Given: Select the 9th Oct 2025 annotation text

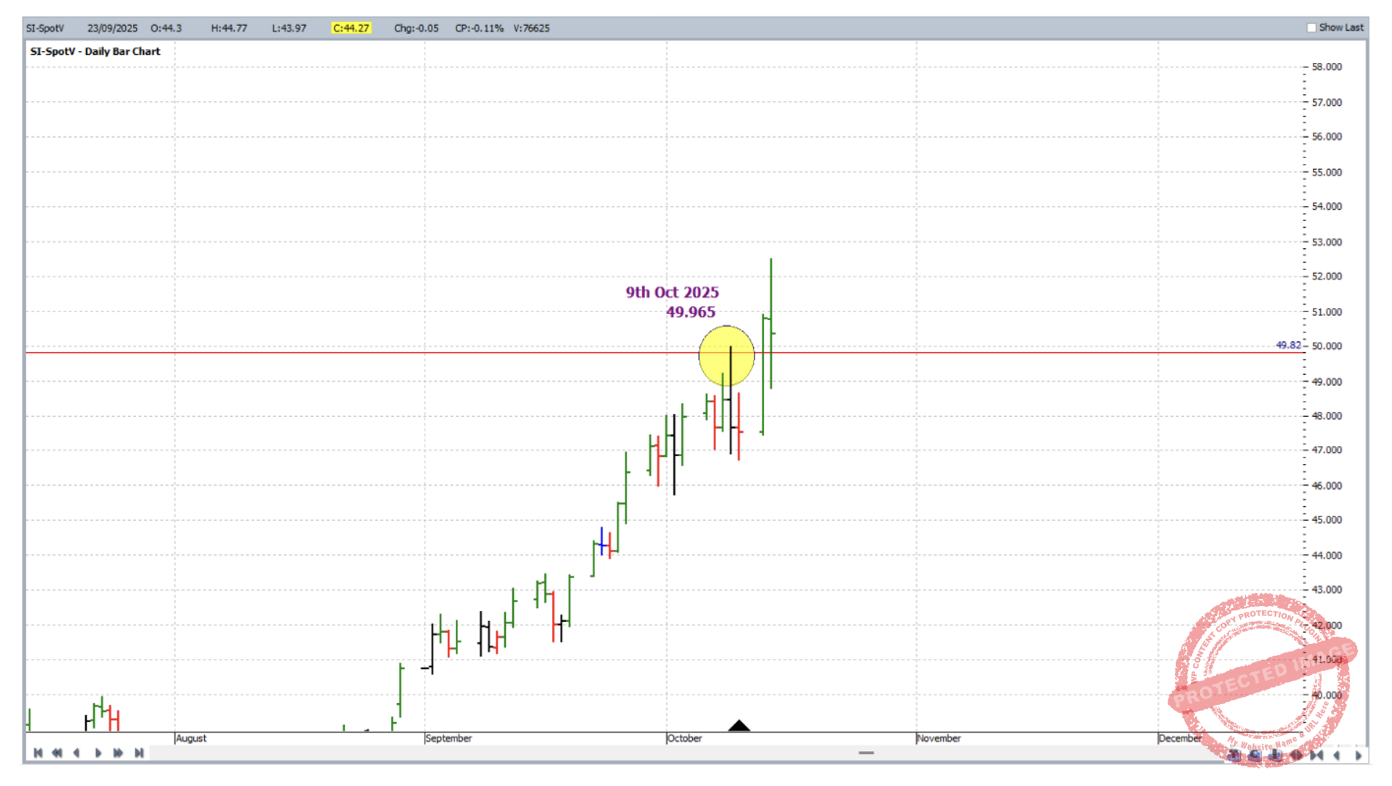Looking at the screenshot, I should point(672,293).
